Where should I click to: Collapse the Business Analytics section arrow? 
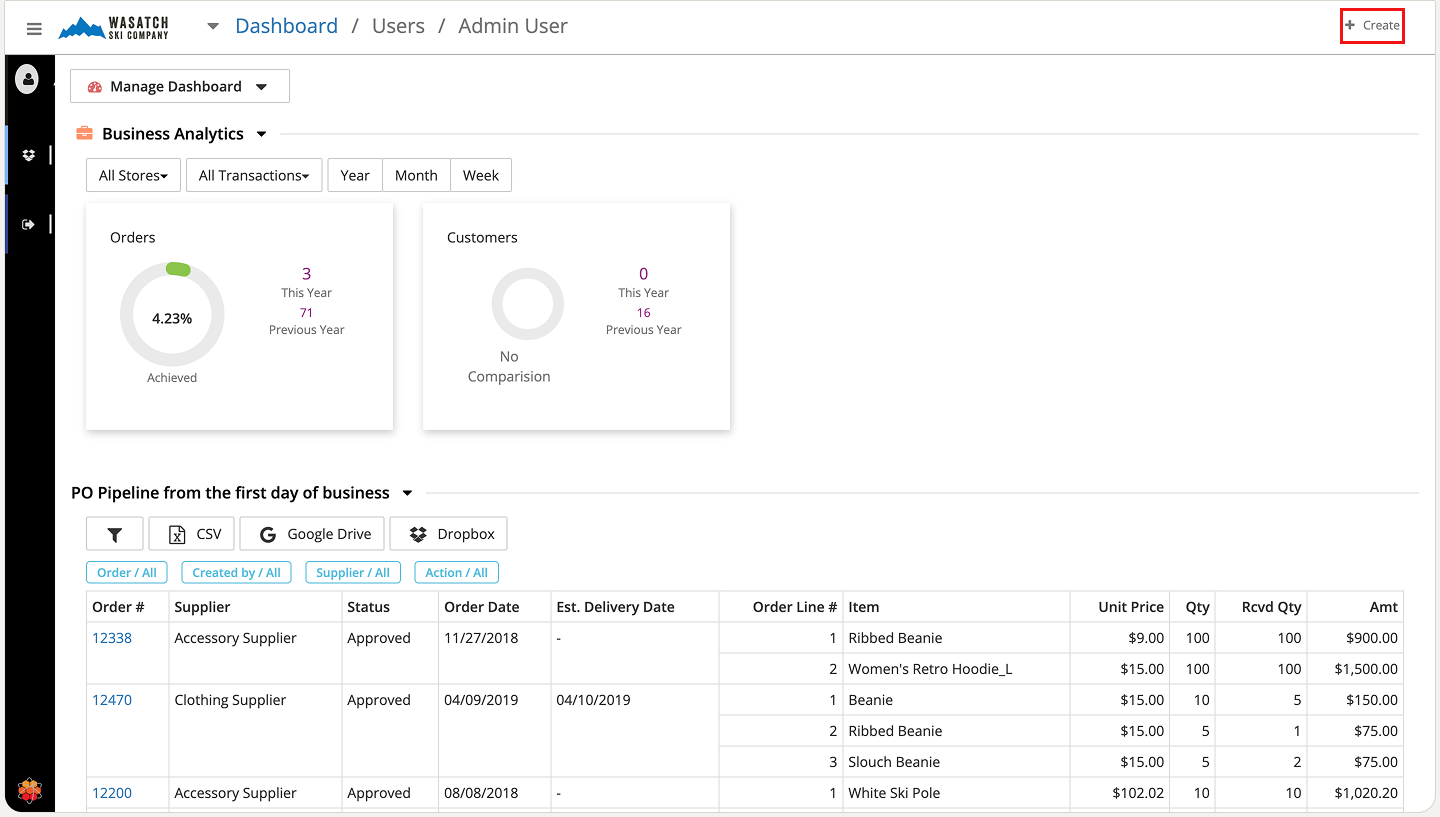262,134
